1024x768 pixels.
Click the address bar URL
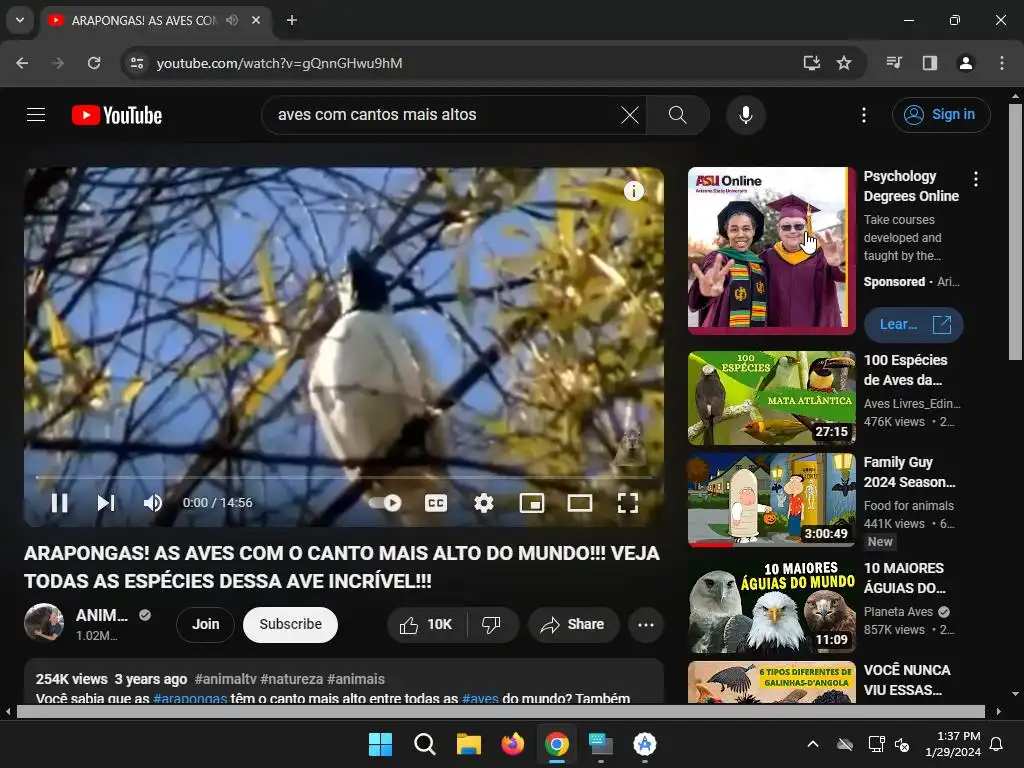pyautogui.click(x=280, y=63)
